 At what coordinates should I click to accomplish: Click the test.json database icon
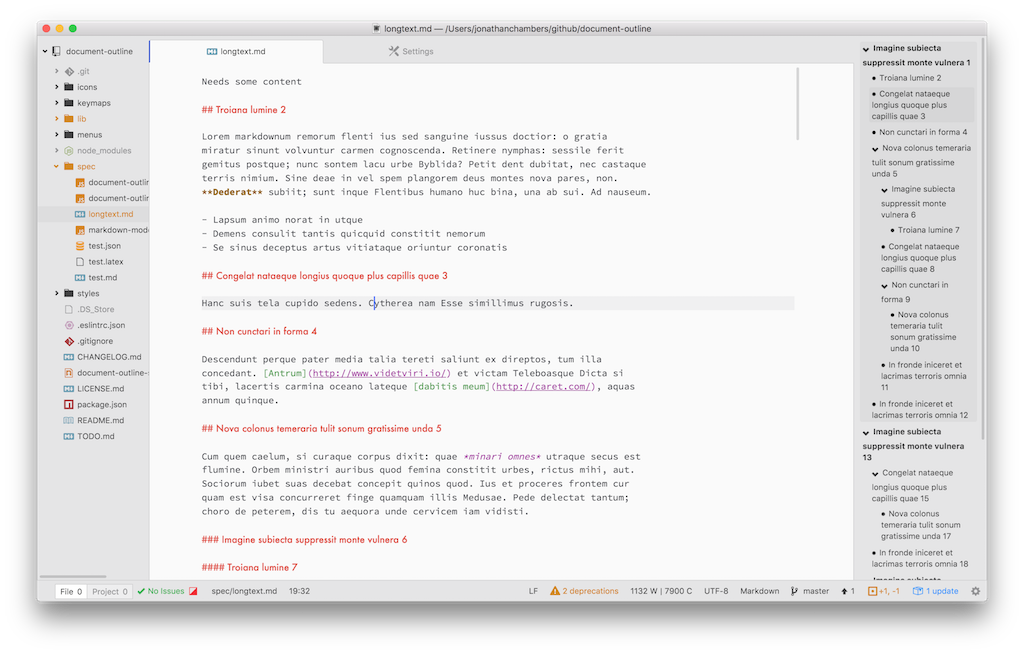pos(80,246)
